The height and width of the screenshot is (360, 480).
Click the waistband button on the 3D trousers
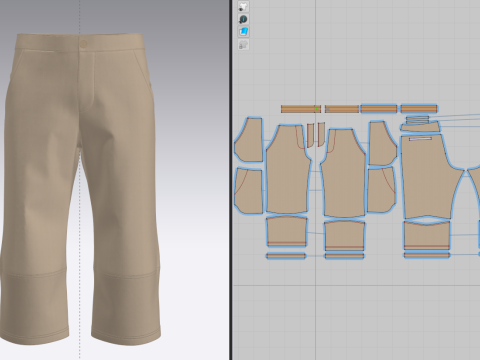pyautogui.click(x=83, y=44)
